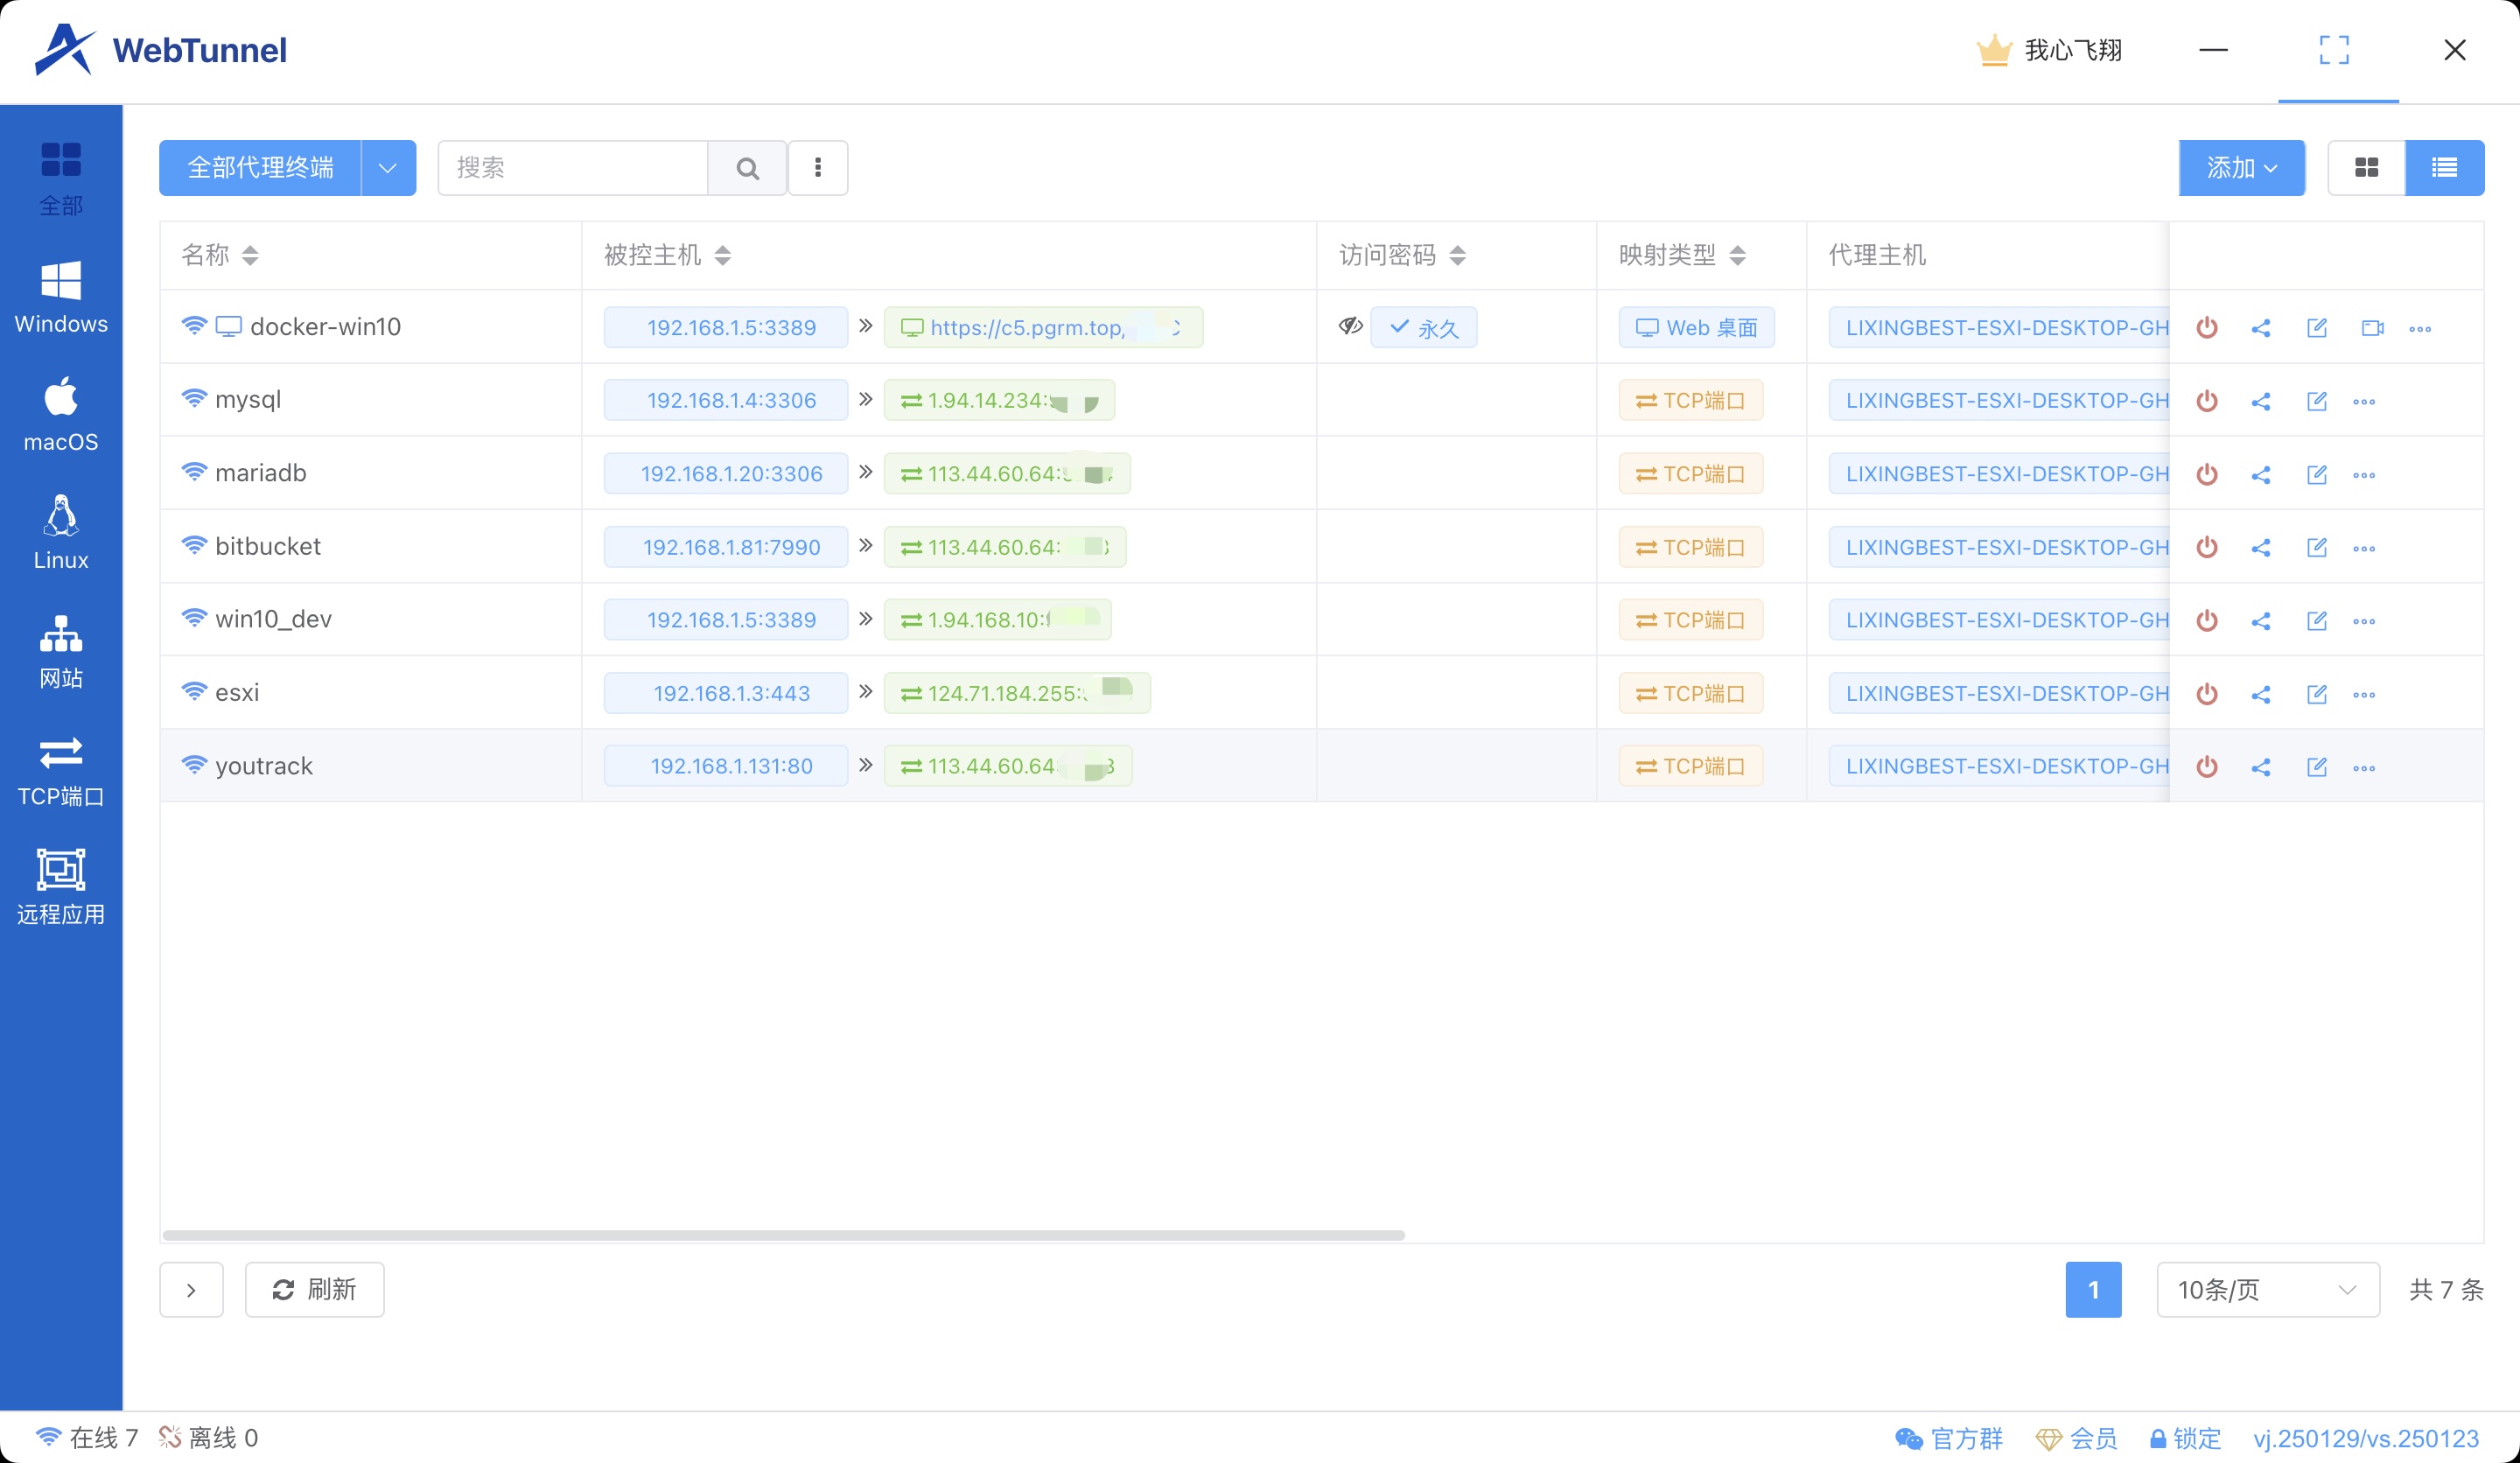Toggle password visibility eye for docker-win10
Screen dimensions: 2520x1463
[x=1350, y=326]
